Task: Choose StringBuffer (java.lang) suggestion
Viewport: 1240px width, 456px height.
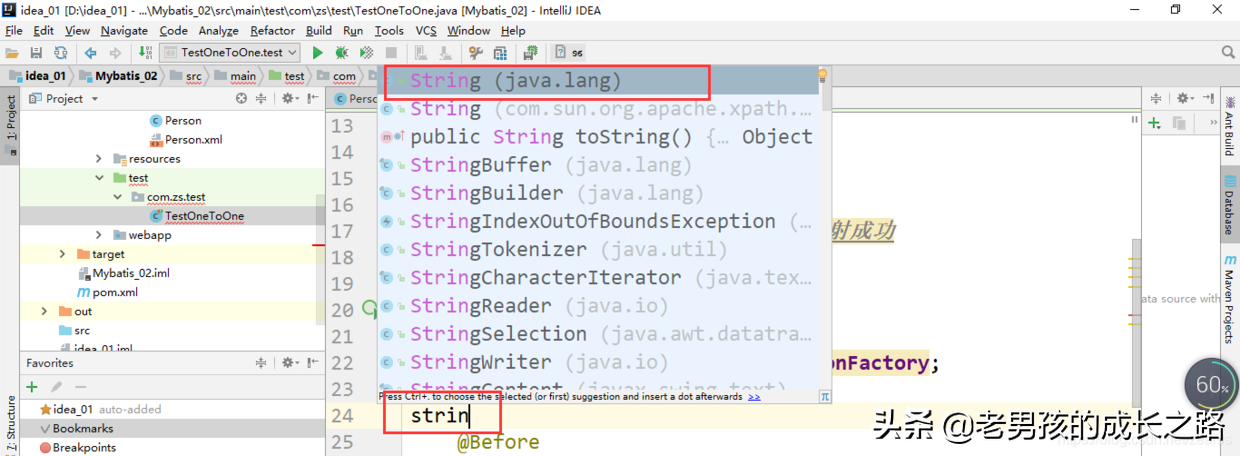Action: (x=600, y=164)
